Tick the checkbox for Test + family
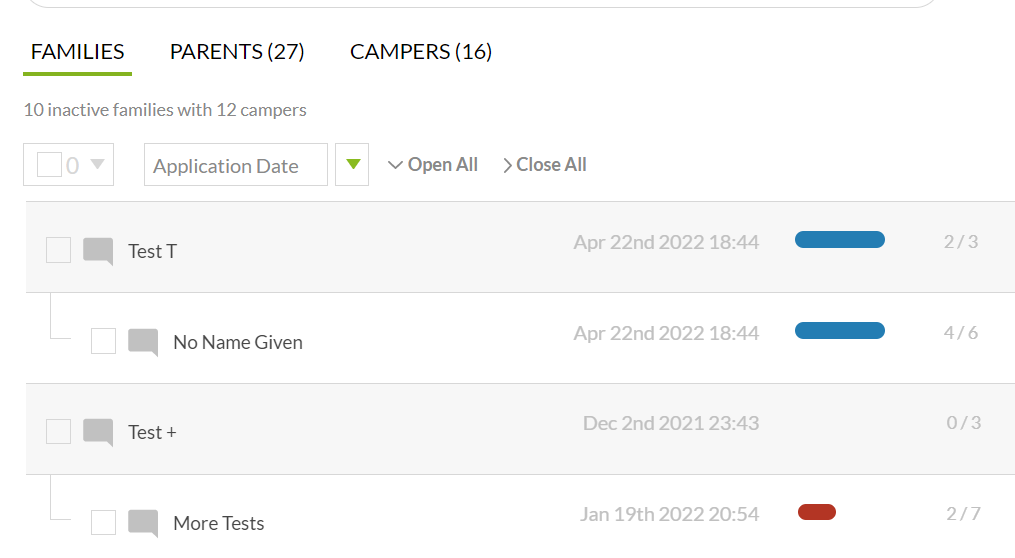 click(58, 431)
